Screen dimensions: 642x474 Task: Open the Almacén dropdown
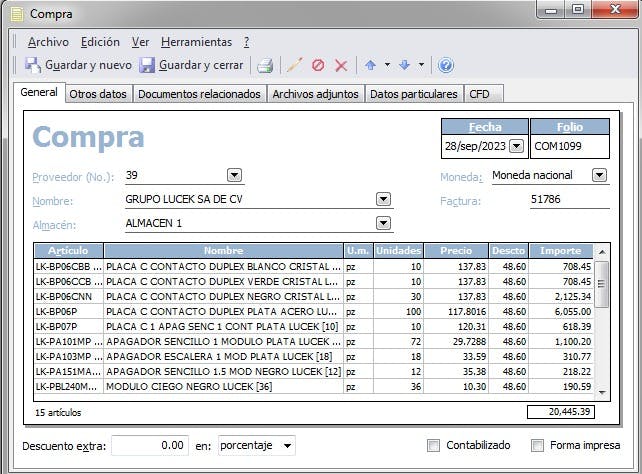point(383,223)
